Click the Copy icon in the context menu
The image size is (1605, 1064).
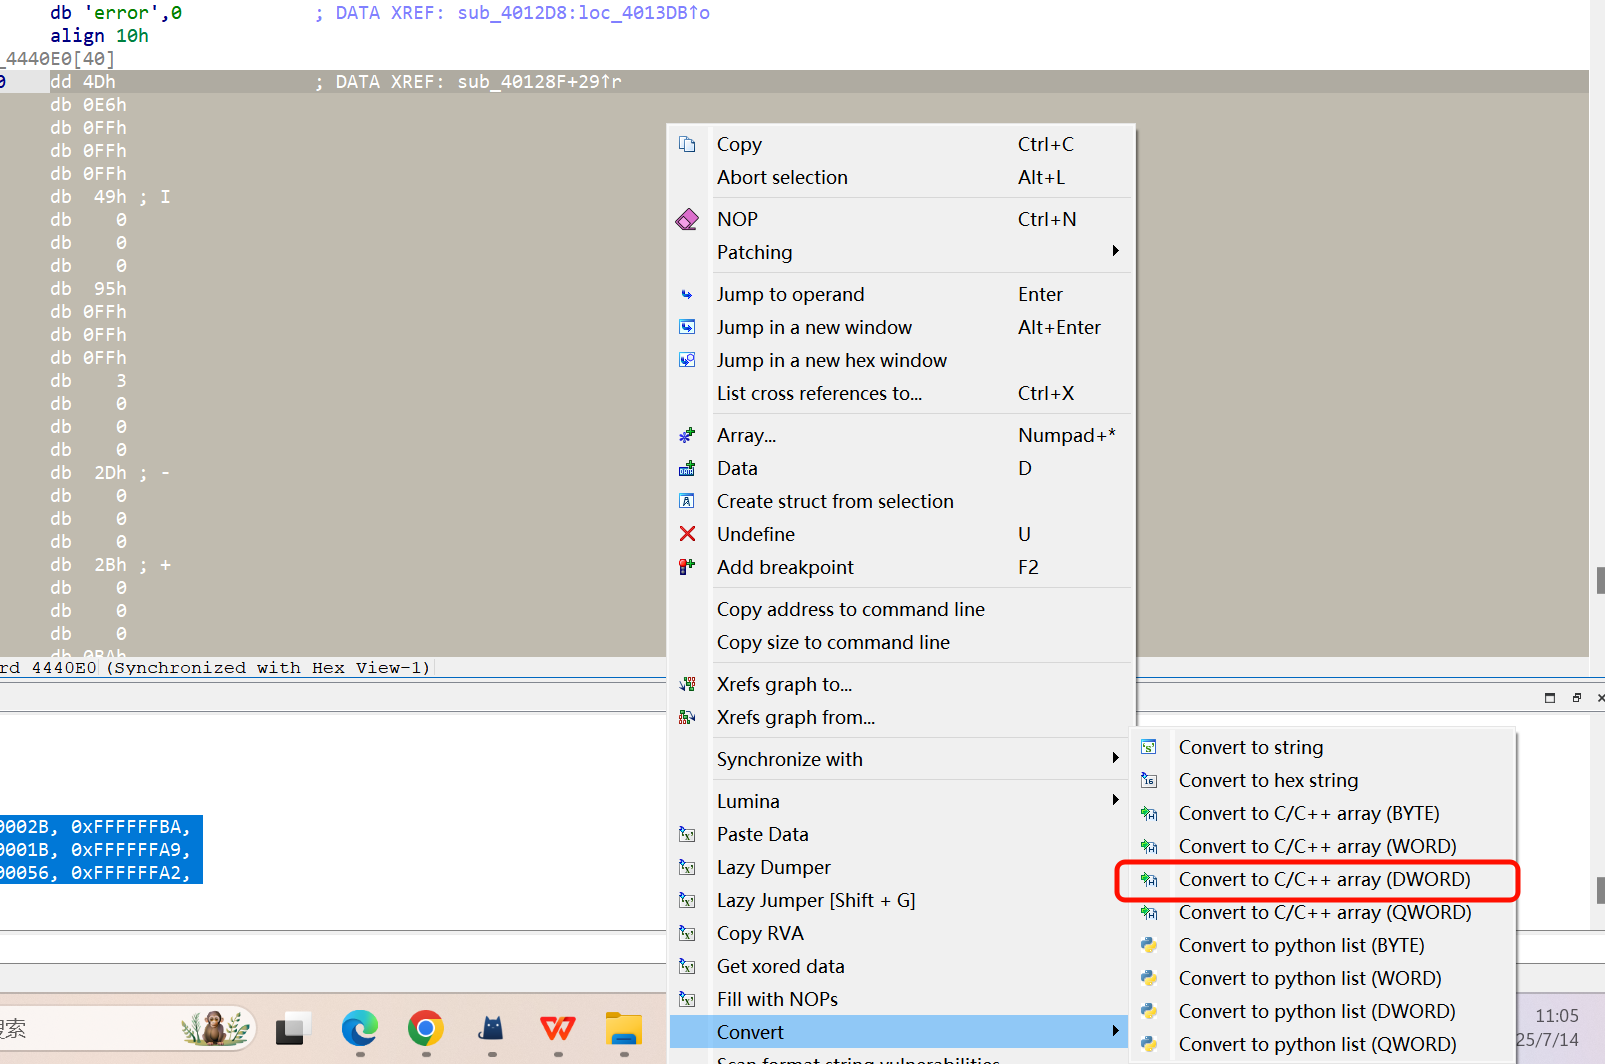click(x=687, y=144)
